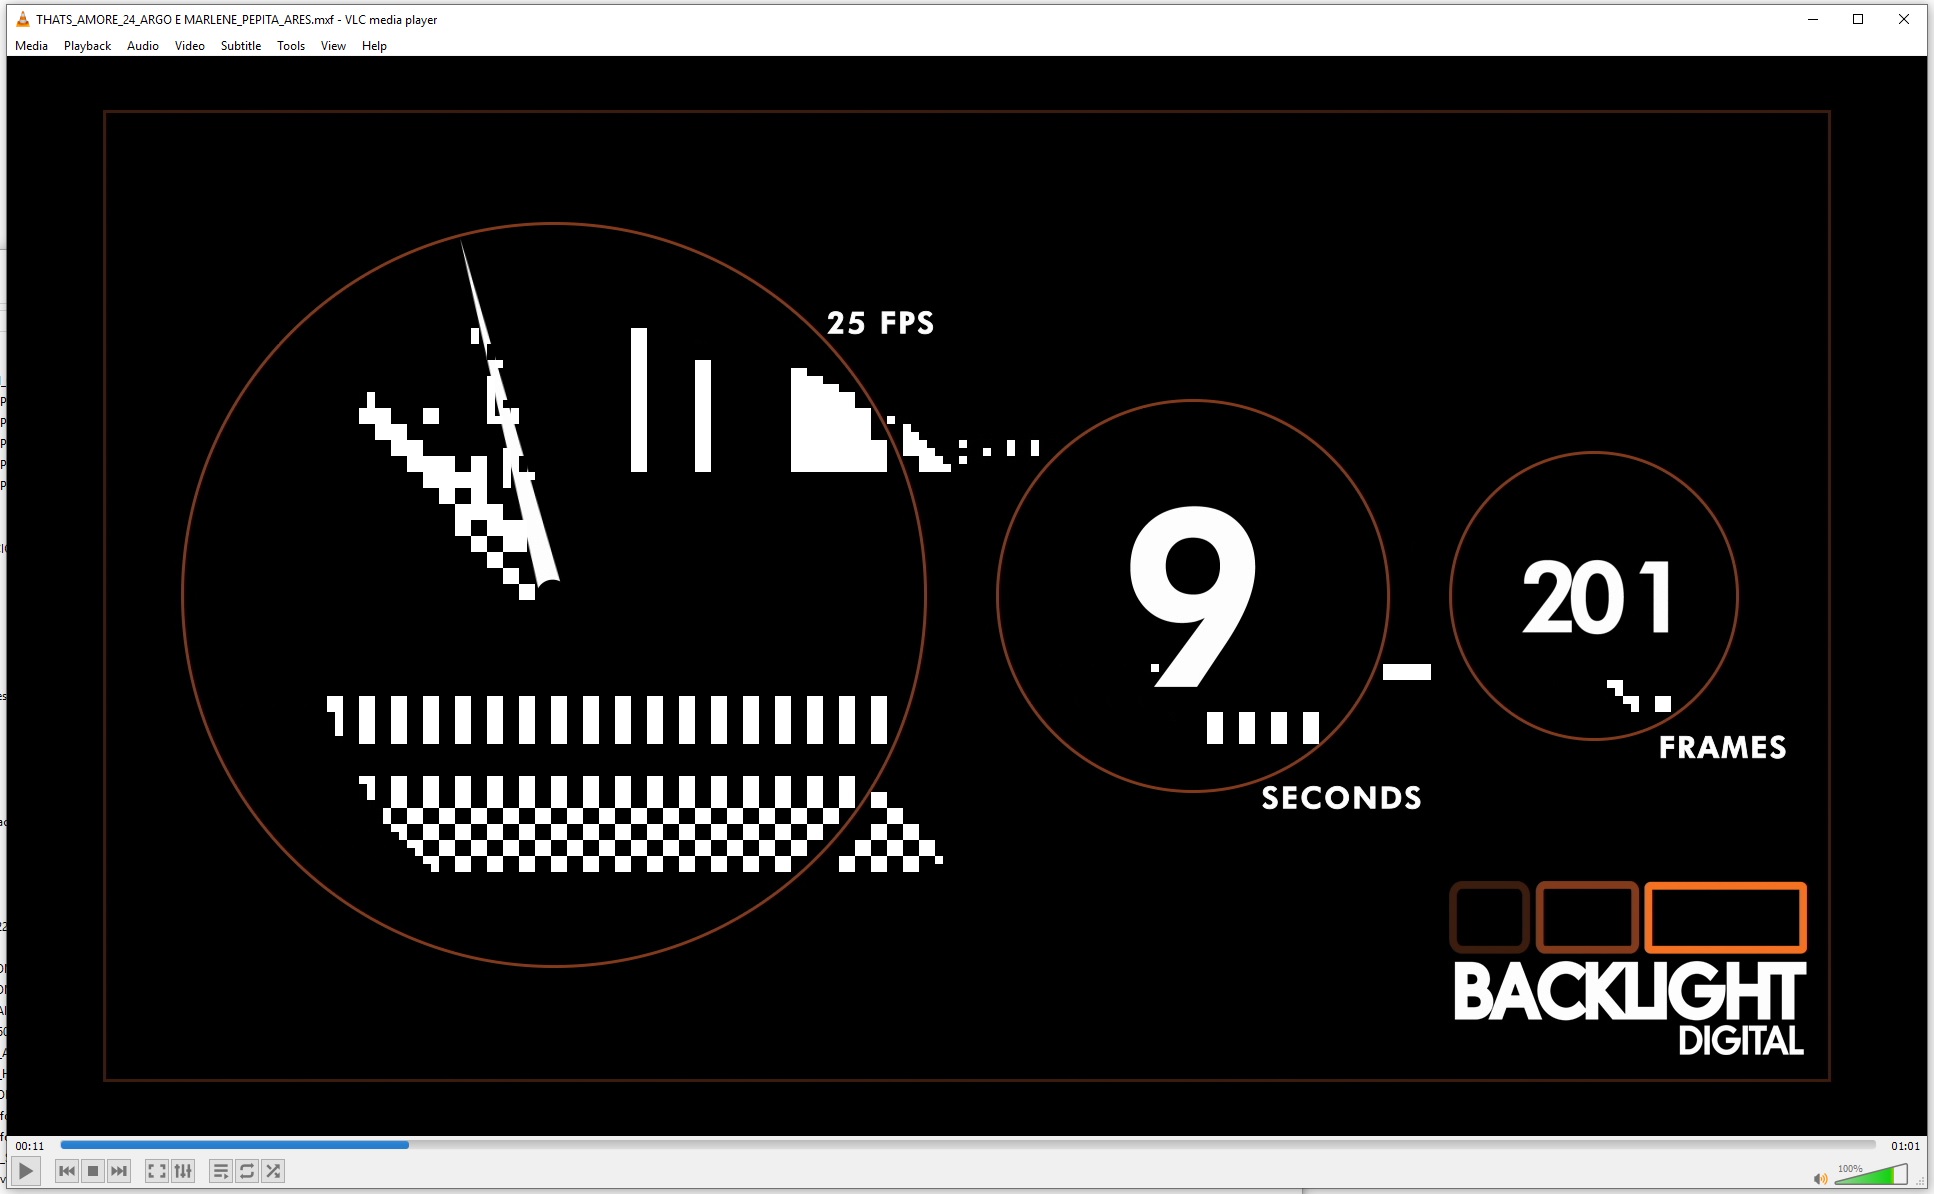Open the Video menu

(190, 46)
